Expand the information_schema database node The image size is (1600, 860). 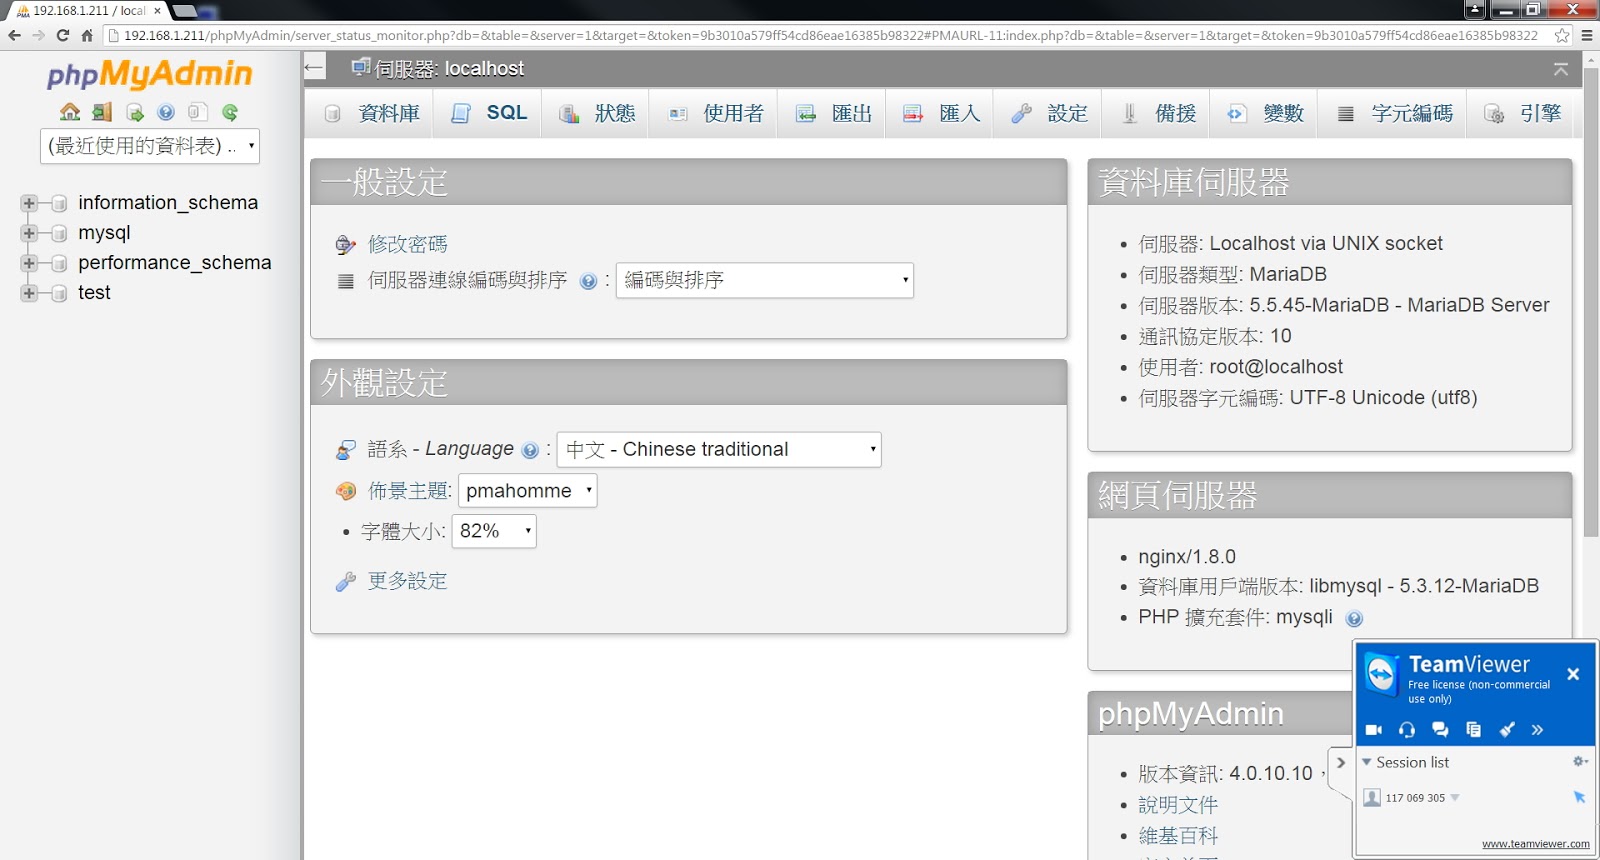click(29, 203)
